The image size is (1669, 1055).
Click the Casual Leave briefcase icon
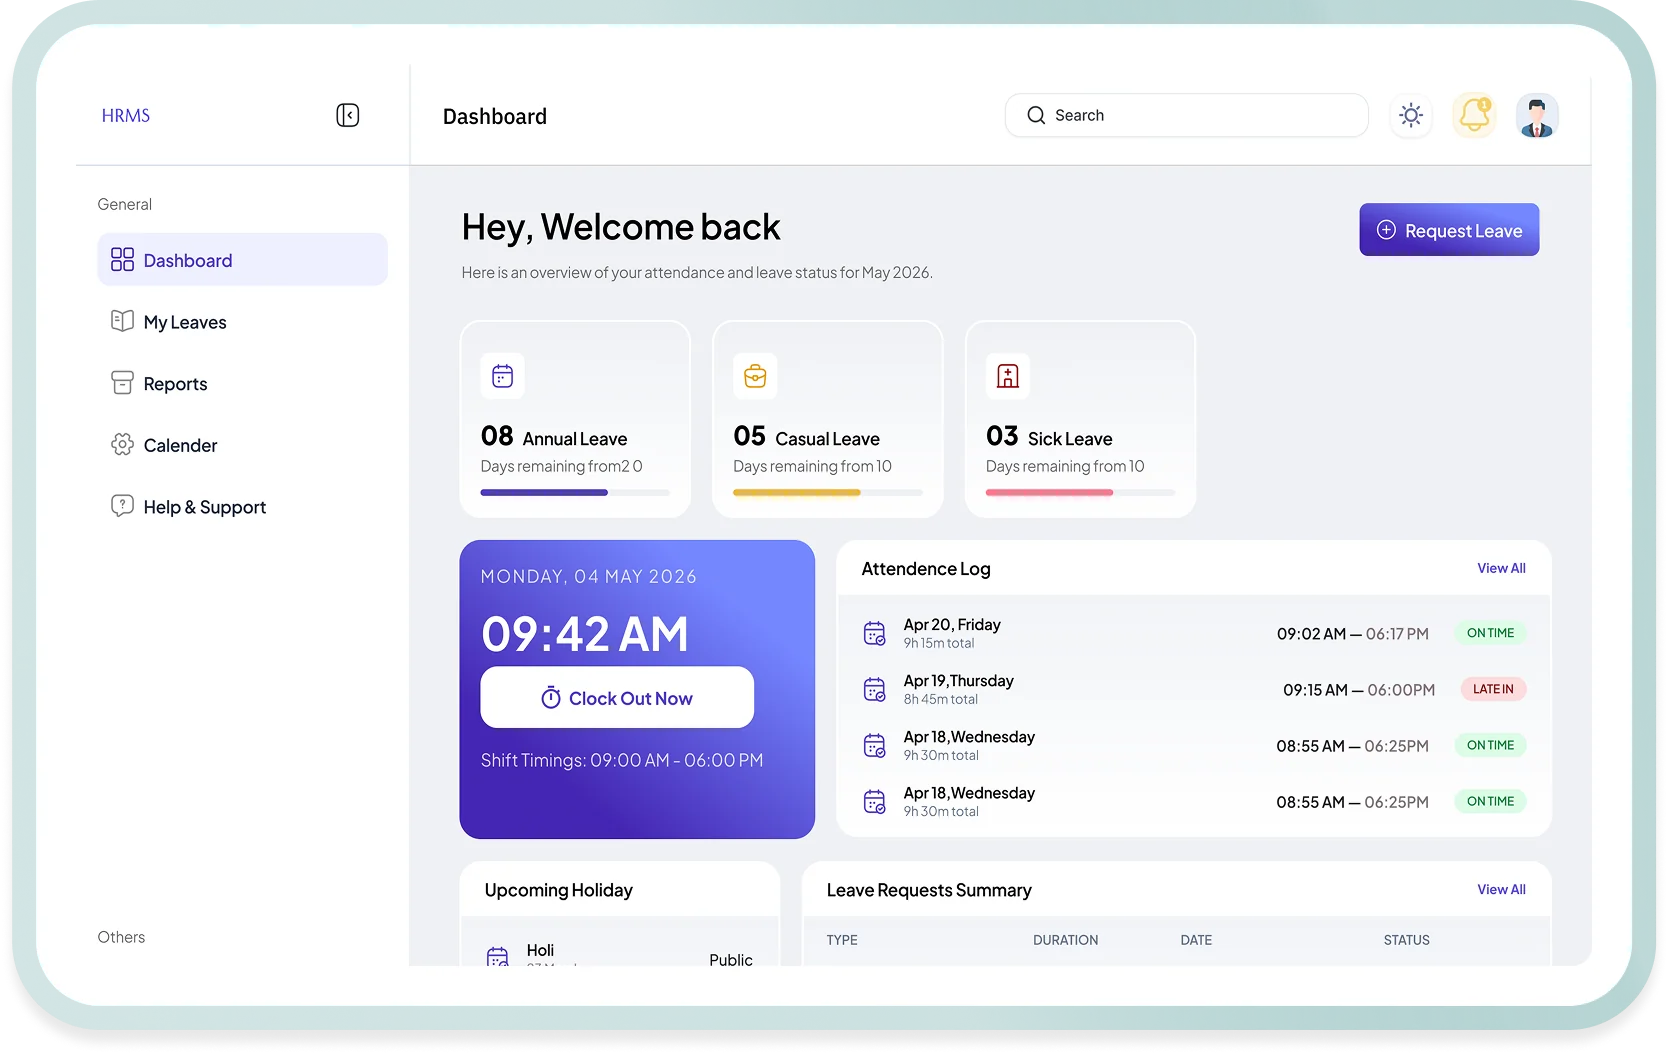click(x=755, y=376)
